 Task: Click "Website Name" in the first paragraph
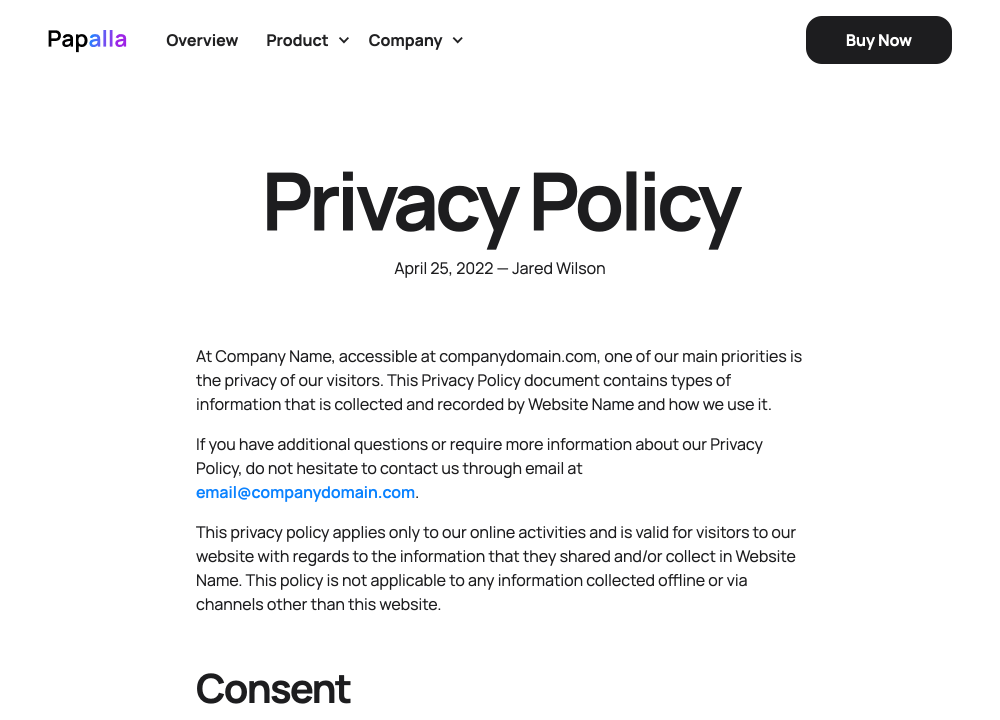581,404
